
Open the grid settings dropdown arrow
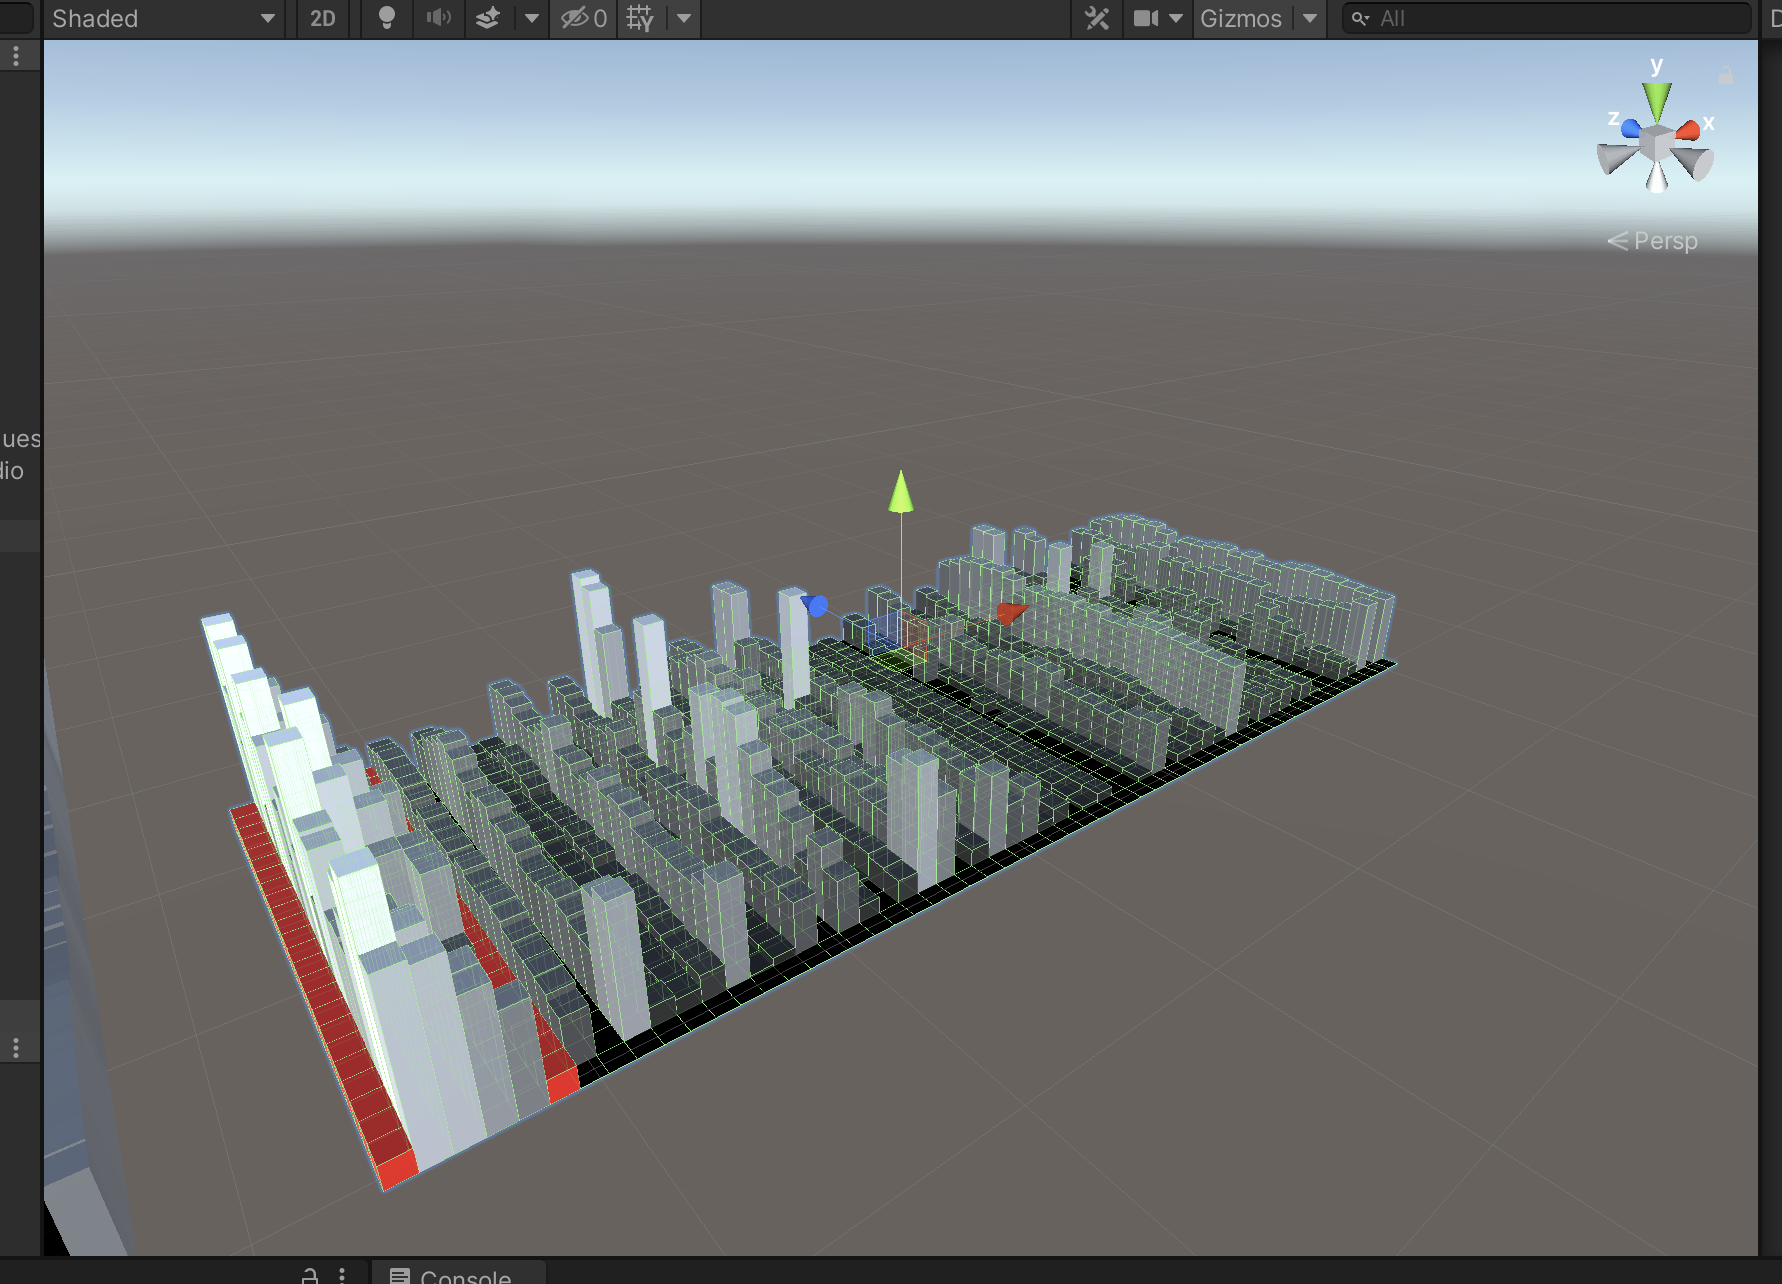(684, 18)
